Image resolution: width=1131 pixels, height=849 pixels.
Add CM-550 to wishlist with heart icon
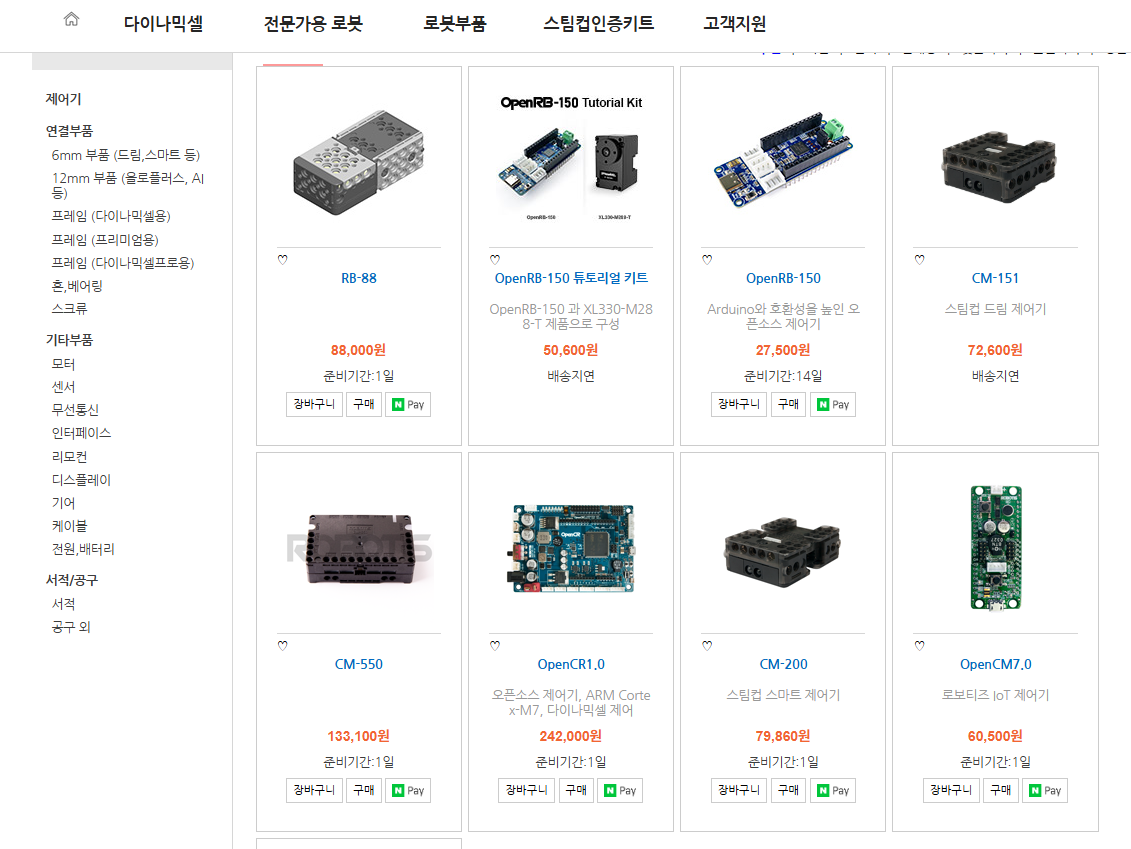tap(283, 646)
